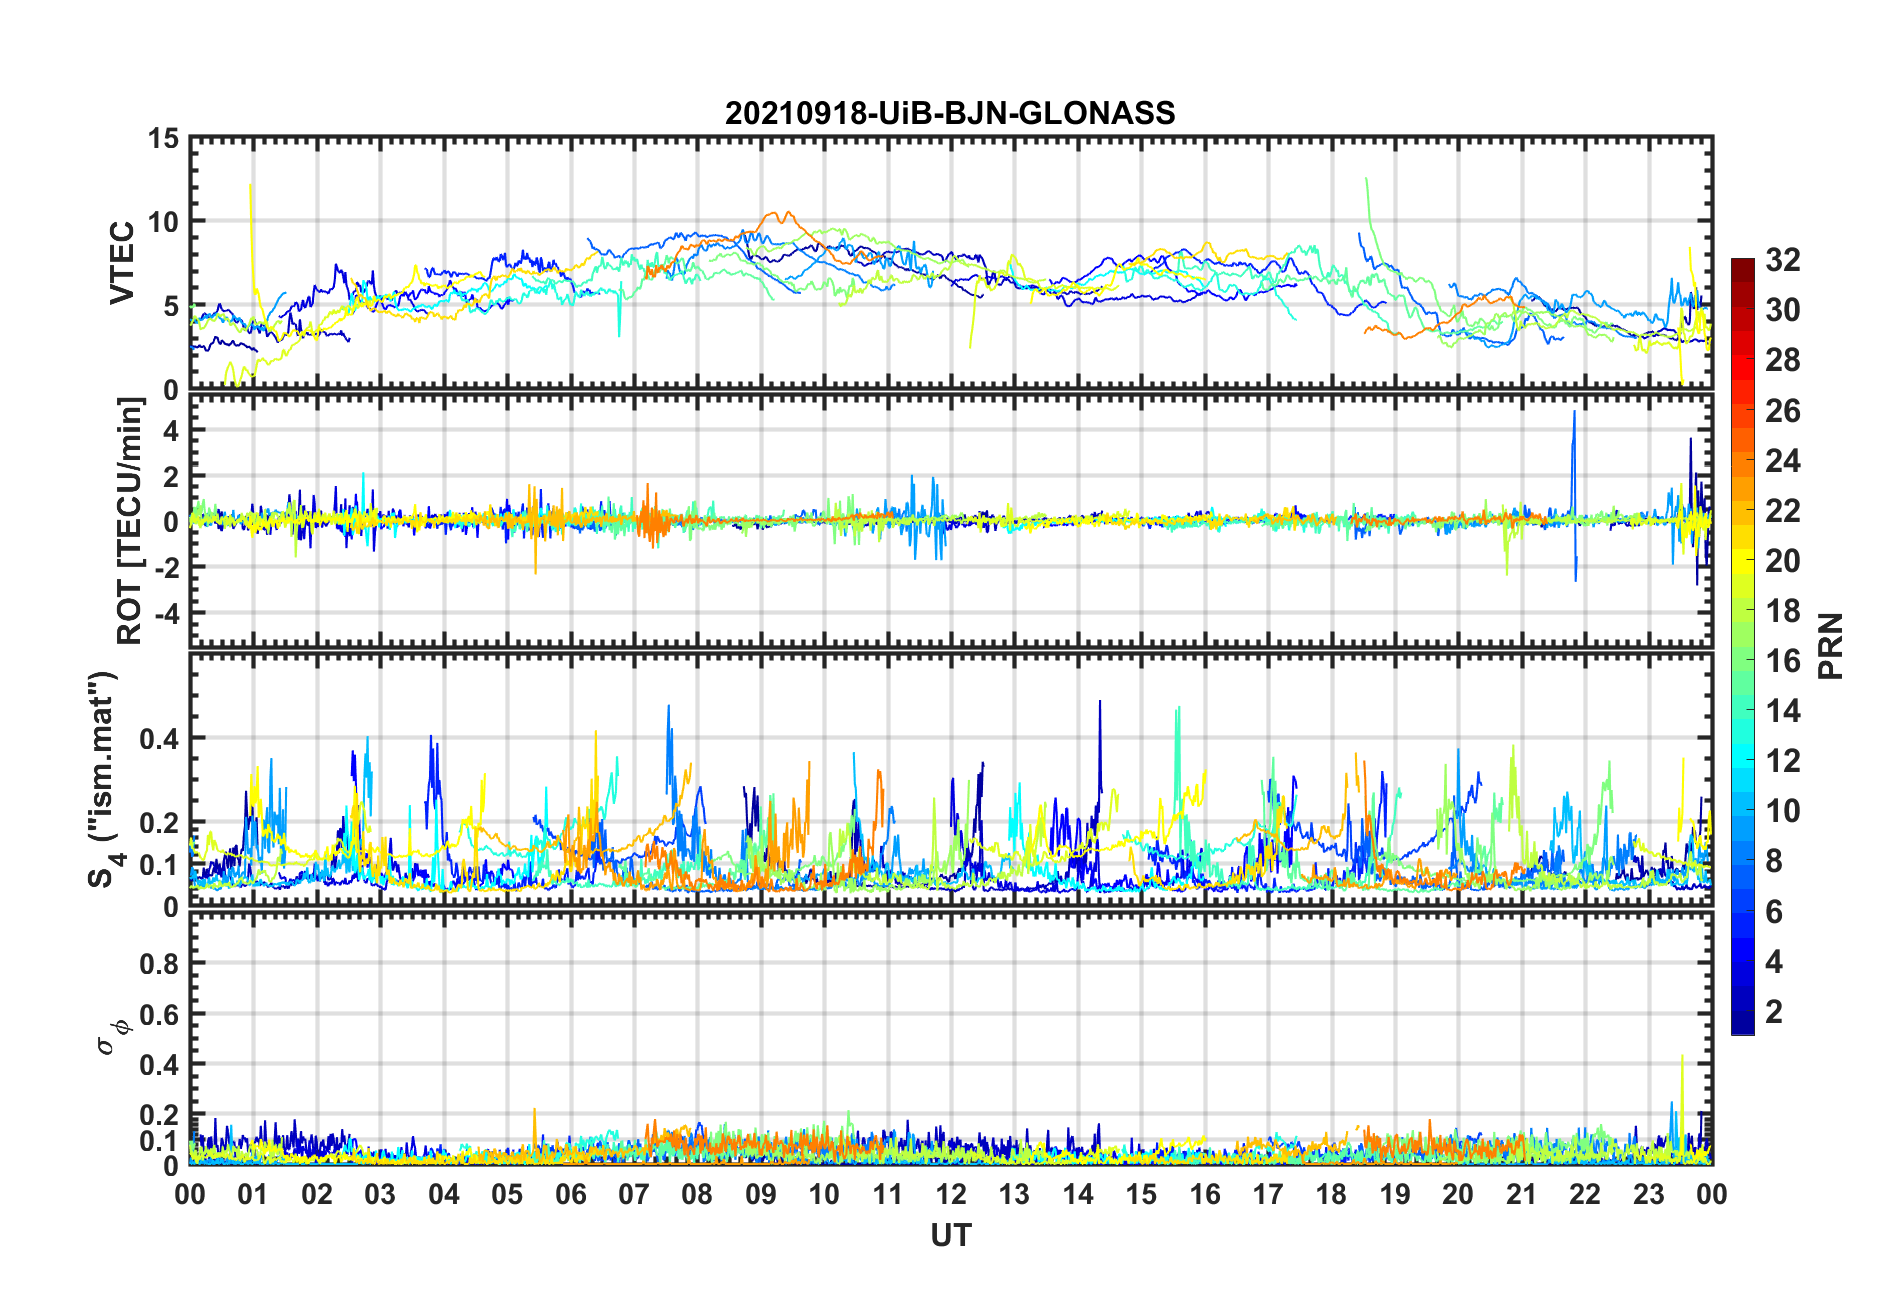Select hour tick "05" on the UT axis

pos(507,1194)
